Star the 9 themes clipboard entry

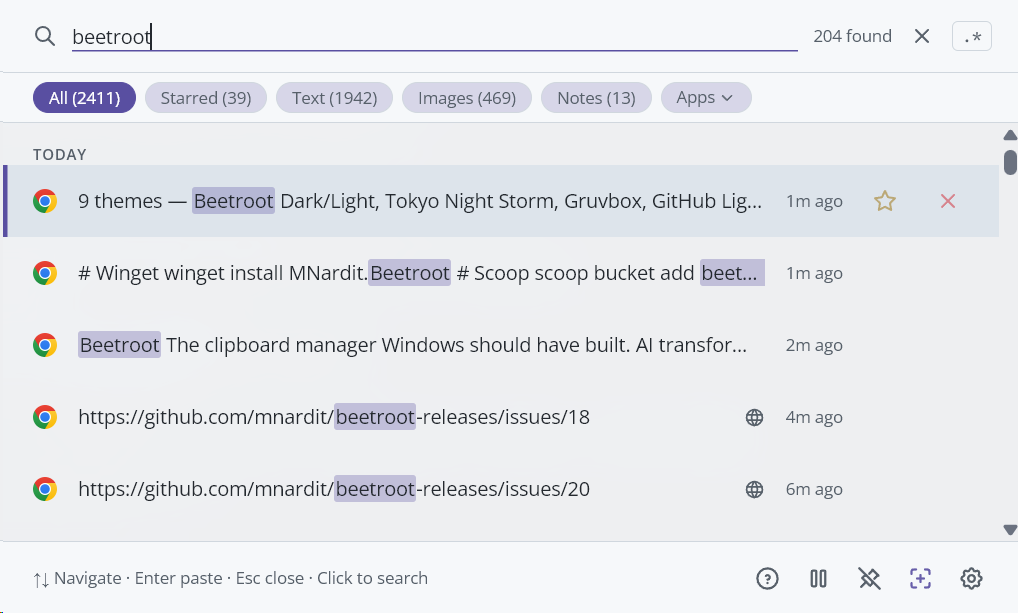[884, 201]
